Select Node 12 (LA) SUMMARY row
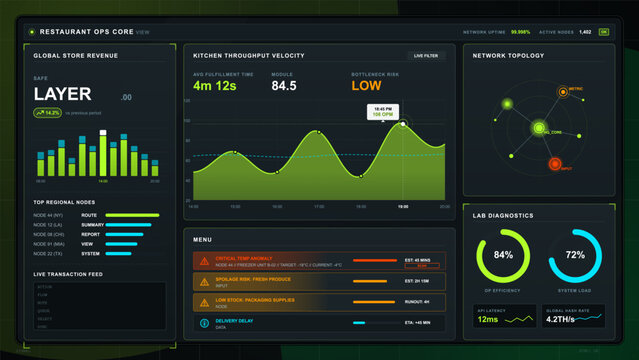Viewport: 639px width, 360px height. pos(97,225)
